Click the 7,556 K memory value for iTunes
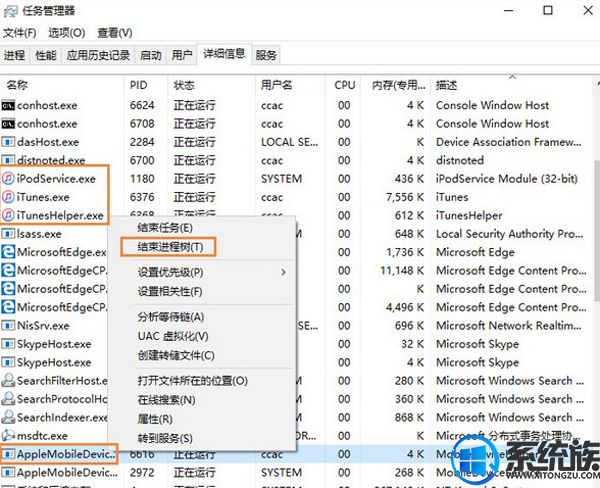 point(405,197)
